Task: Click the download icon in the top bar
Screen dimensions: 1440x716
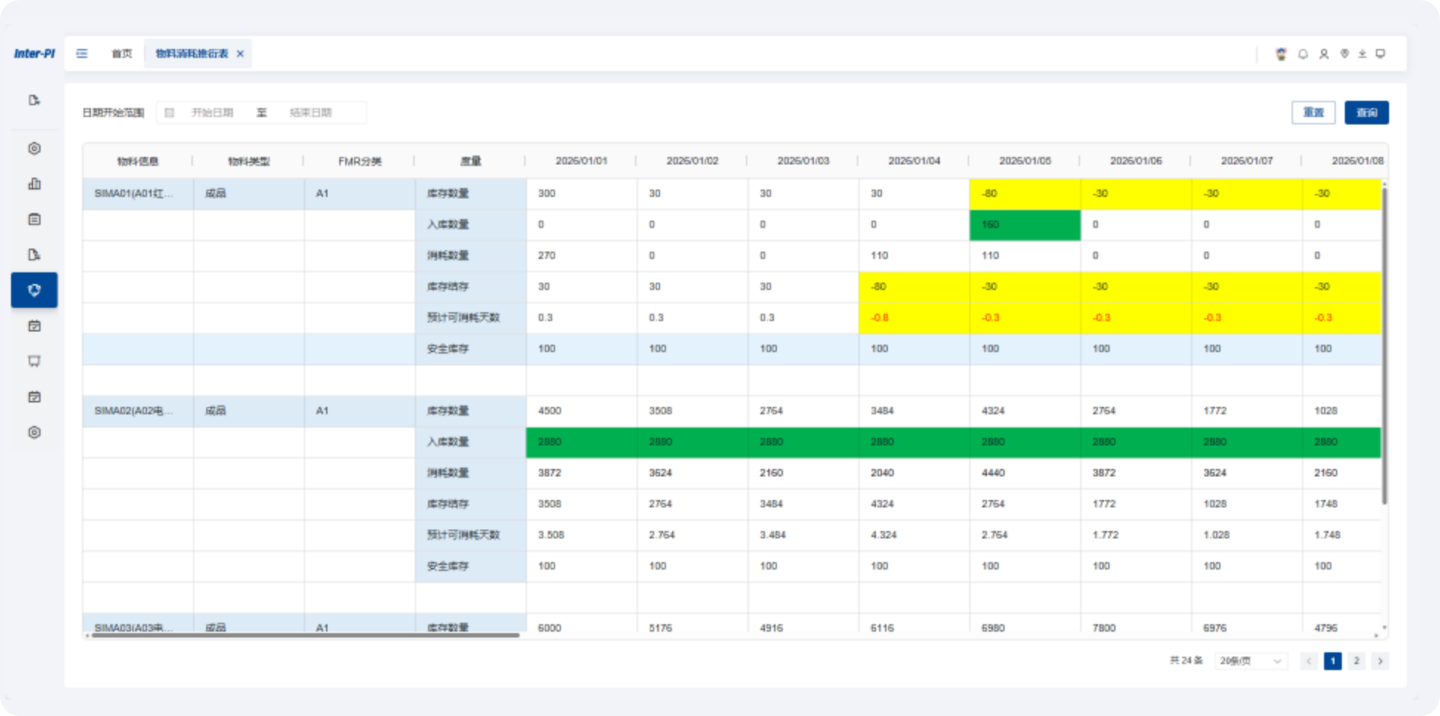Action: click(1362, 54)
